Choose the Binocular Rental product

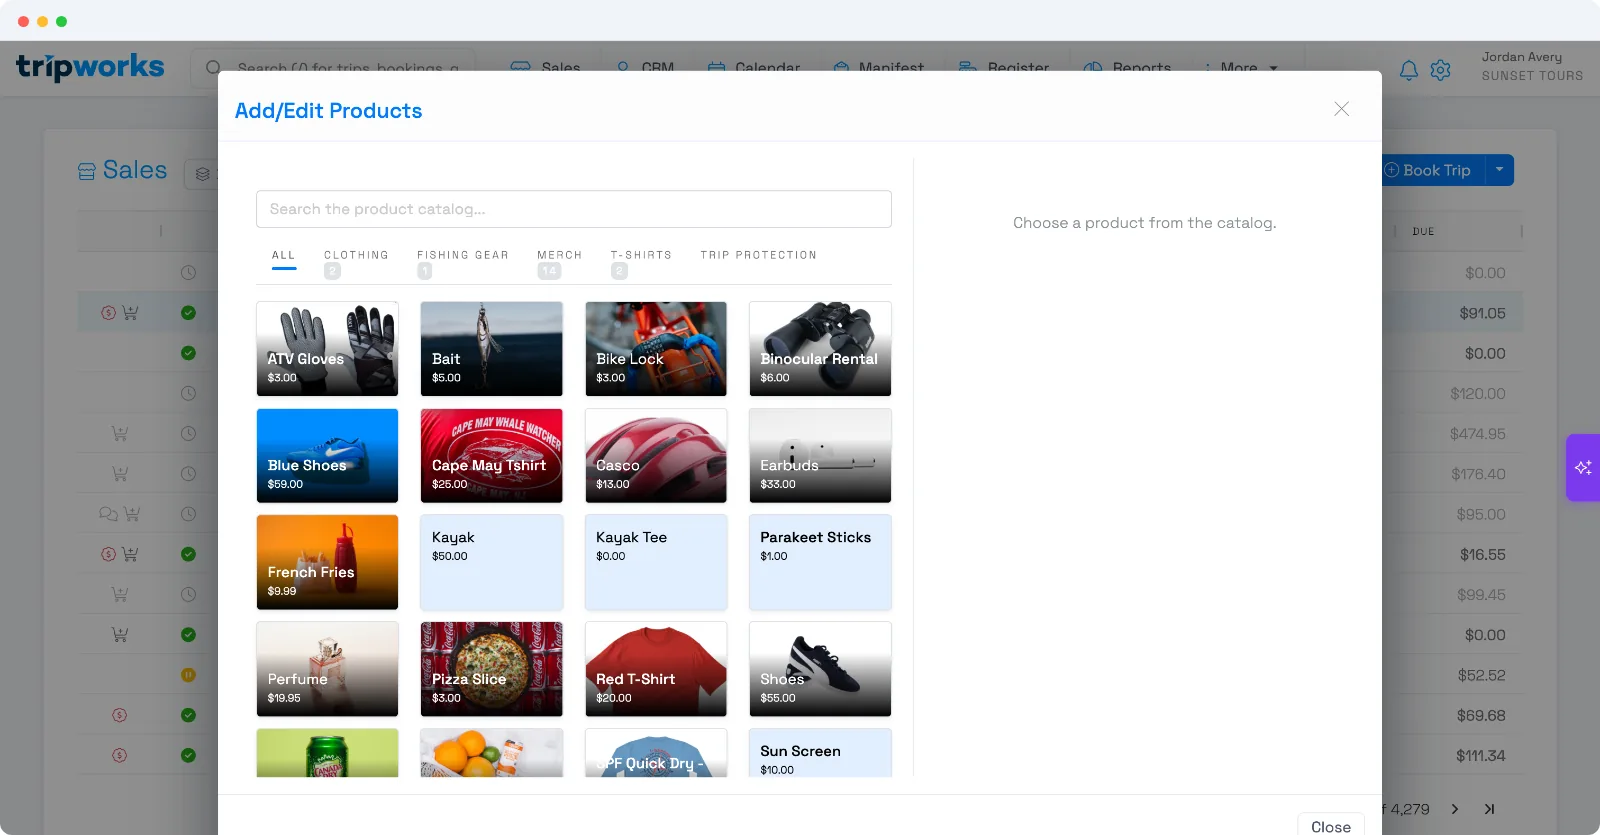[x=820, y=349]
